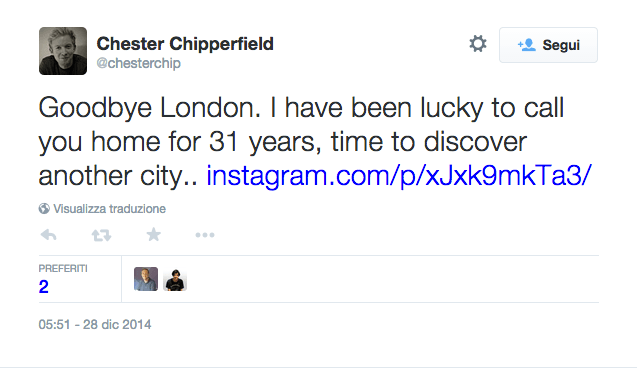Open the @chesterchip handle link

click(139, 63)
